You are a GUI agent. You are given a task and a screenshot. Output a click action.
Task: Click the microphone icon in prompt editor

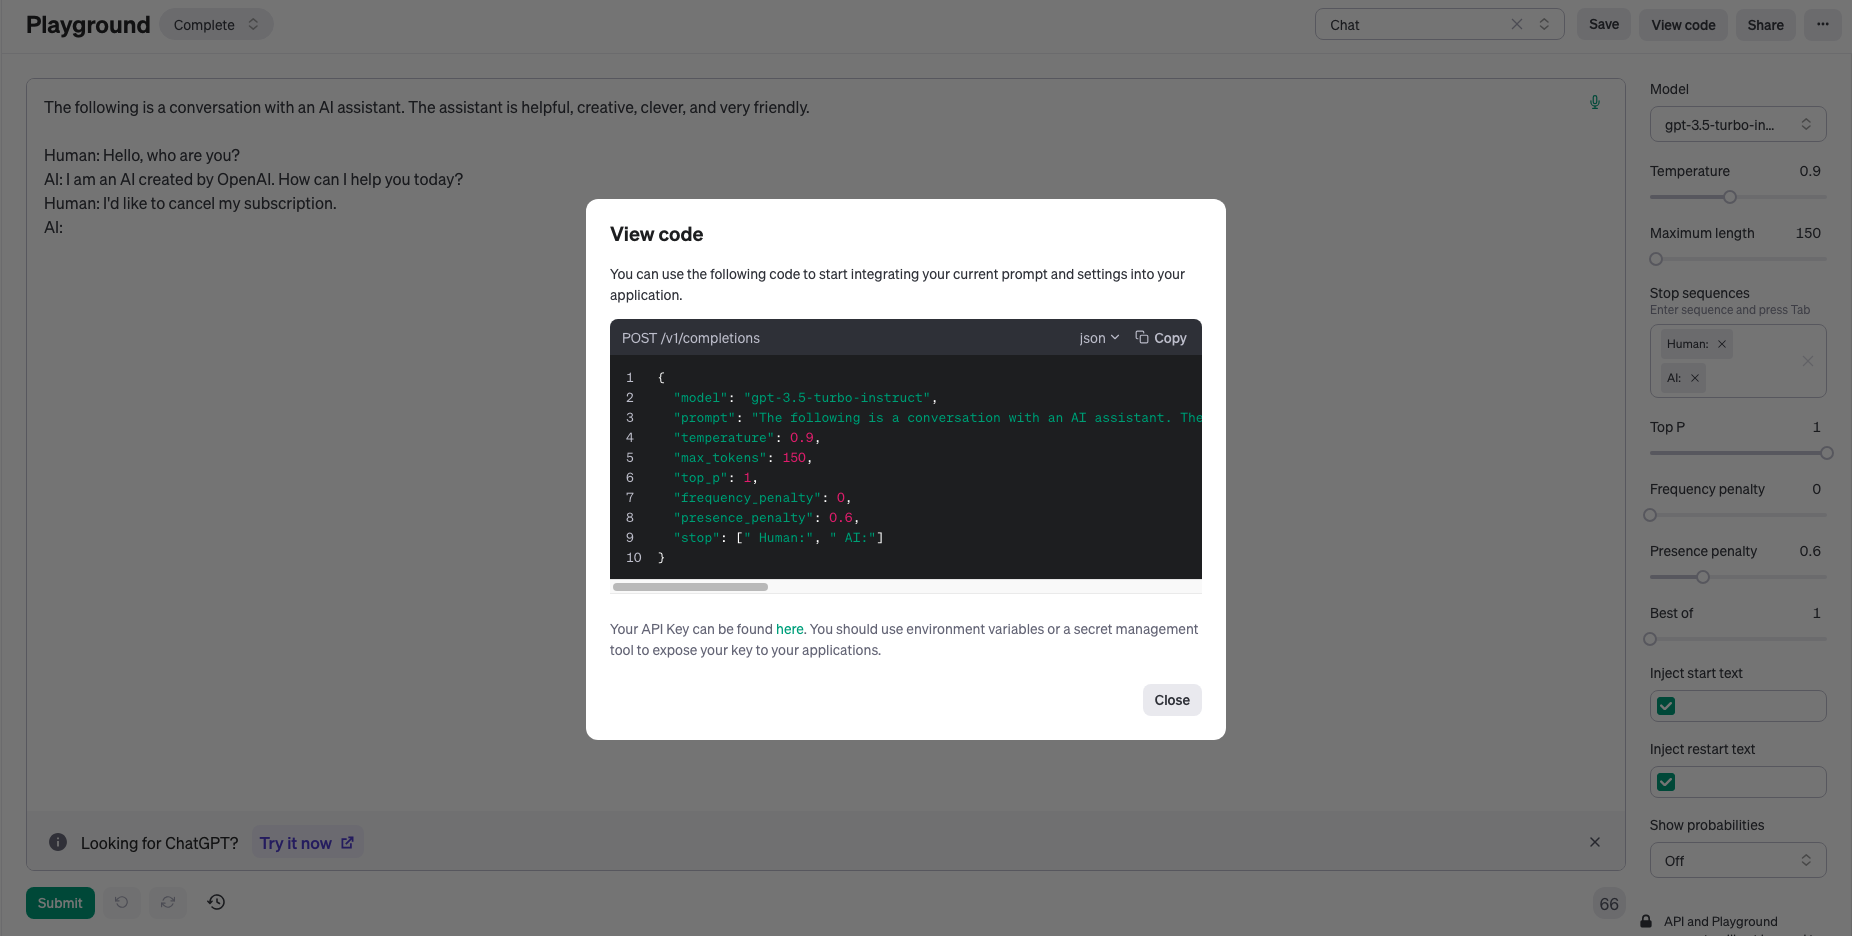pyautogui.click(x=1595, y=102)
